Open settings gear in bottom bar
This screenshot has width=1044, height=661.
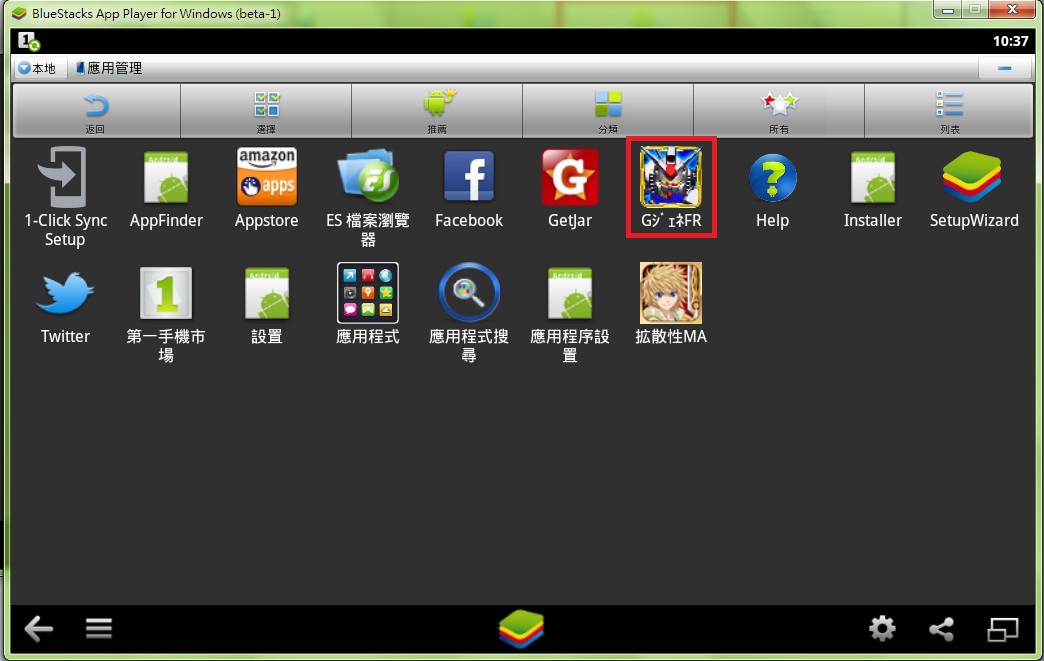point(882,628)
